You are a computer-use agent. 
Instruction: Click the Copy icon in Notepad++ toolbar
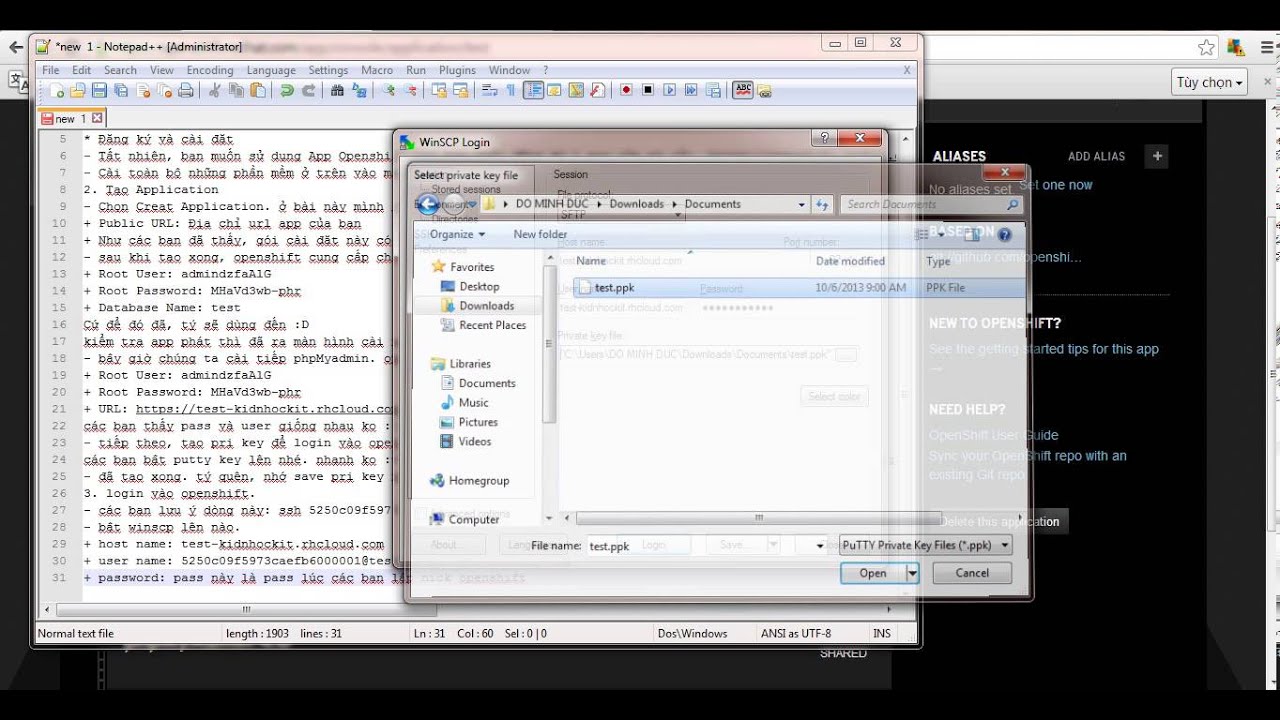click(x=236, y=90)
